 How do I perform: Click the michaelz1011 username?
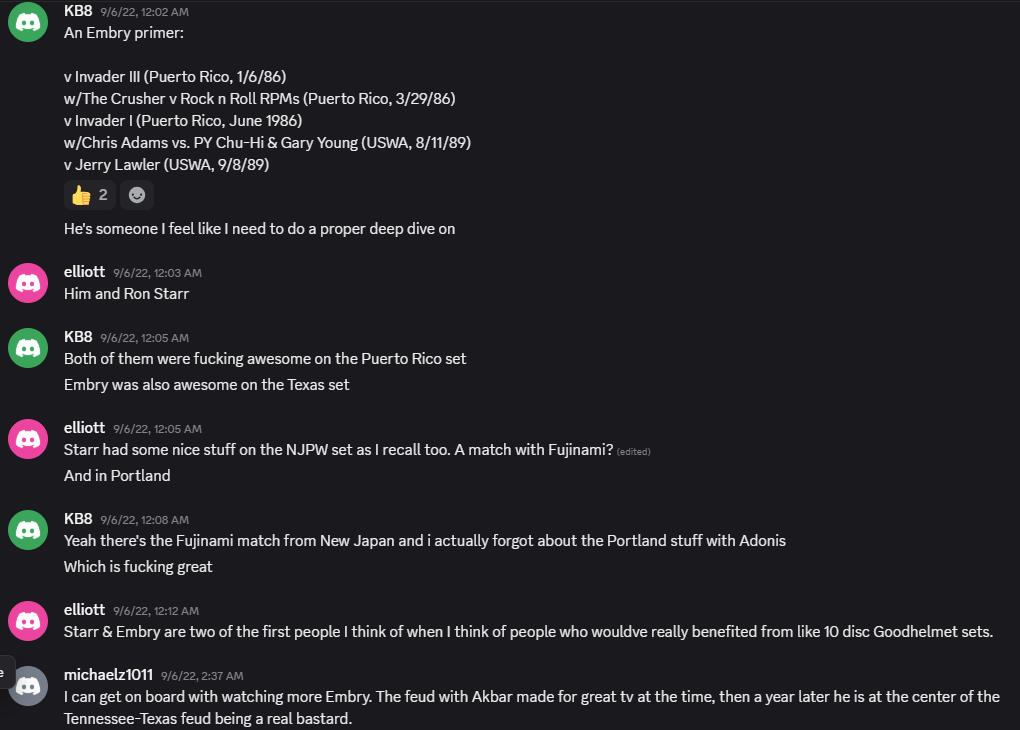pyautogui.click(x=108, y=674)
